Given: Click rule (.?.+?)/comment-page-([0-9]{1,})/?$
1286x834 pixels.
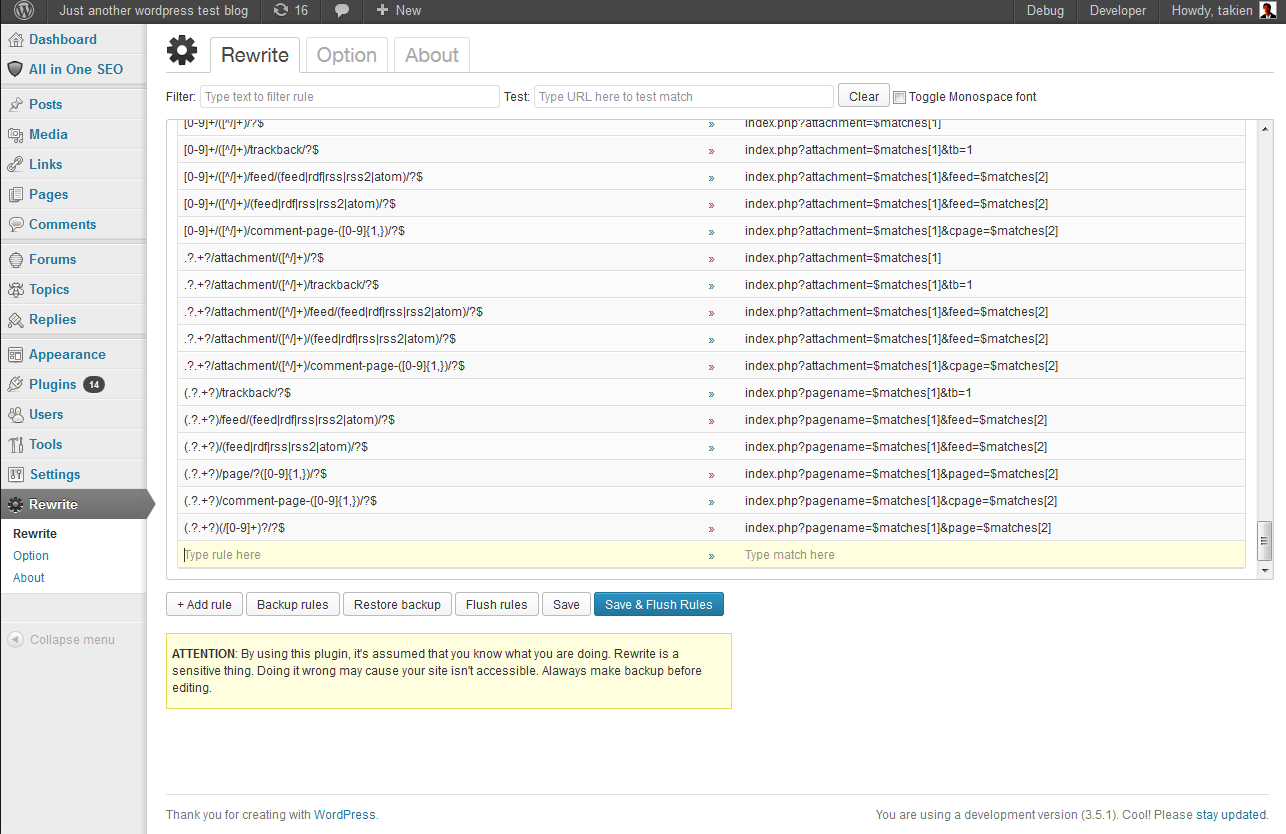Looking at the screenshot, I should click(x=280, y=501).
